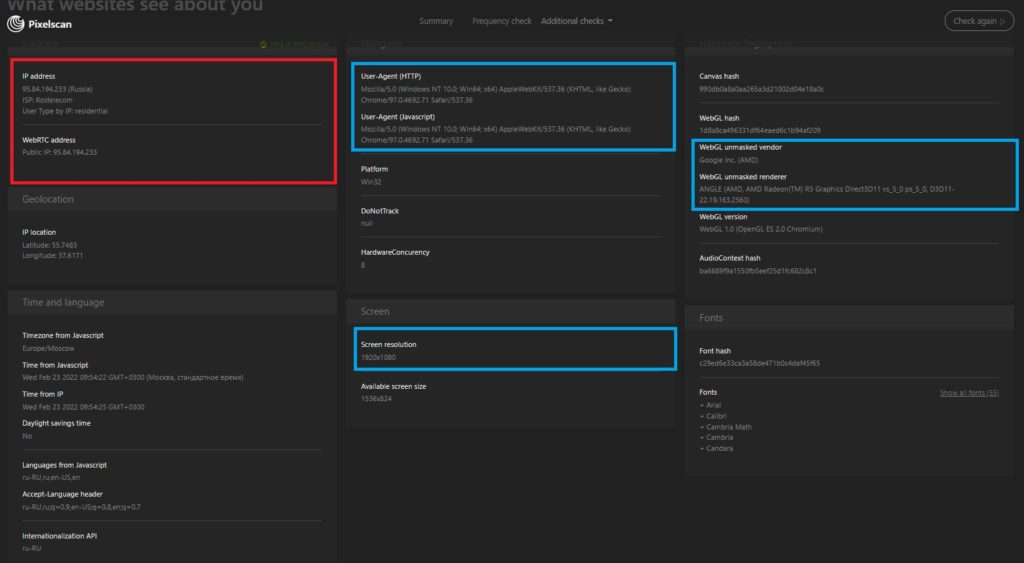Screen dimensions: 1024x563
Task: Click the Calibri font entry
Action: coord(713,416)
